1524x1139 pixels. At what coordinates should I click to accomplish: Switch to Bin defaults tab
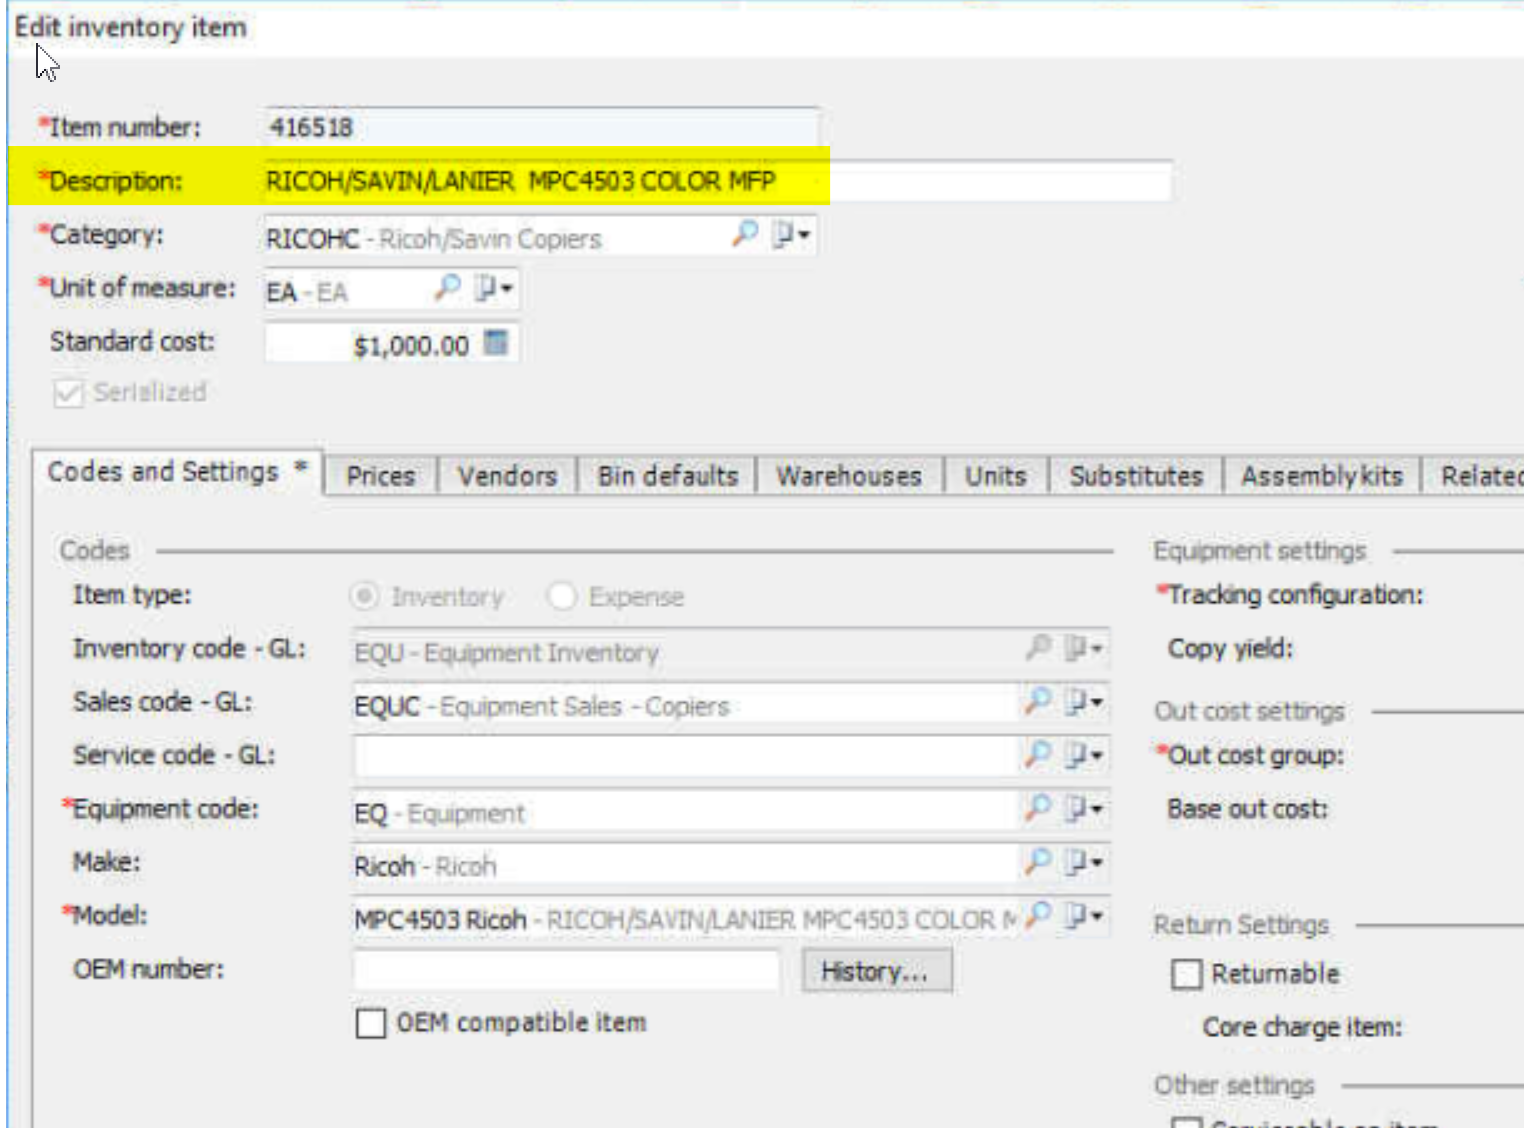tap(667, 476)
